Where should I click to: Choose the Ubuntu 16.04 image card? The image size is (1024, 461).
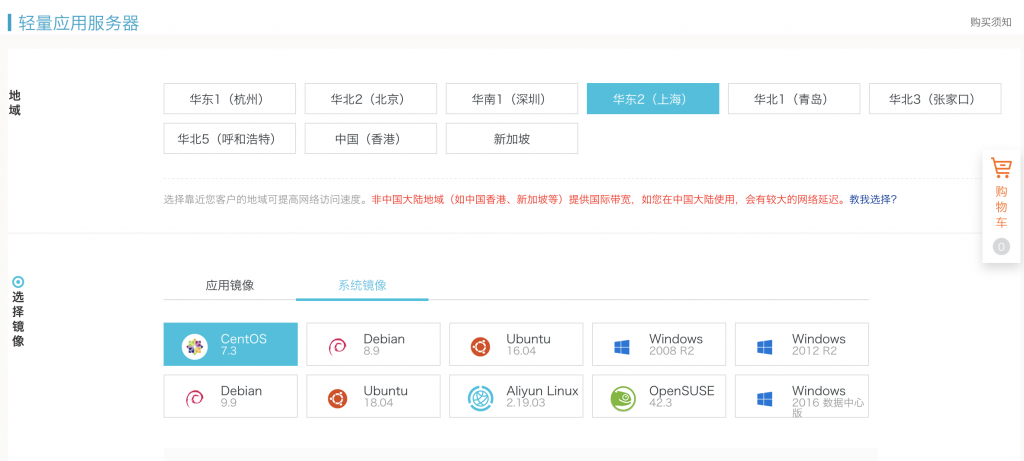(517, 344)
